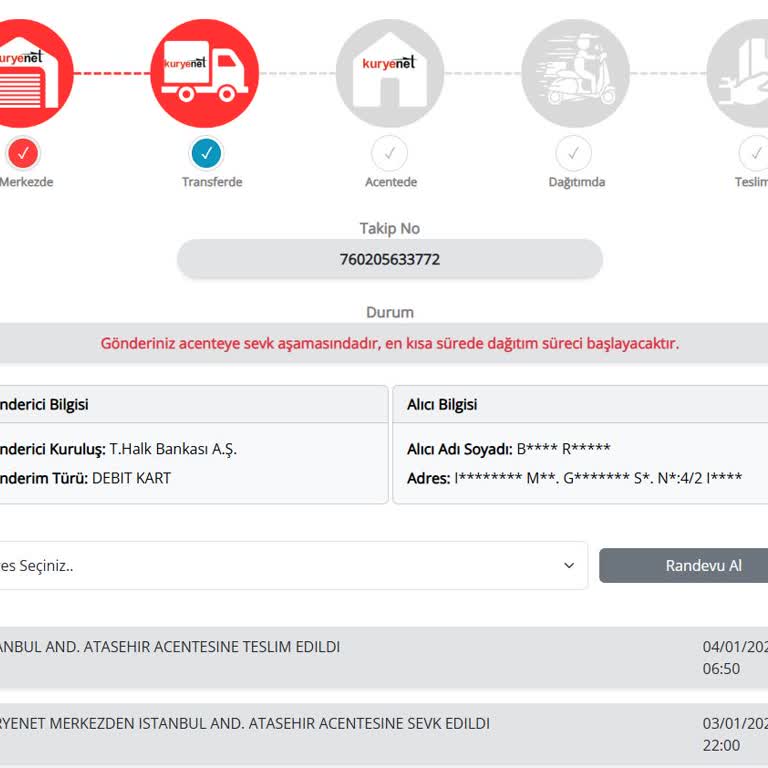Click the Acentede stage label
Image resolution: width=768 pixels, height=768 pixels.
391,182
